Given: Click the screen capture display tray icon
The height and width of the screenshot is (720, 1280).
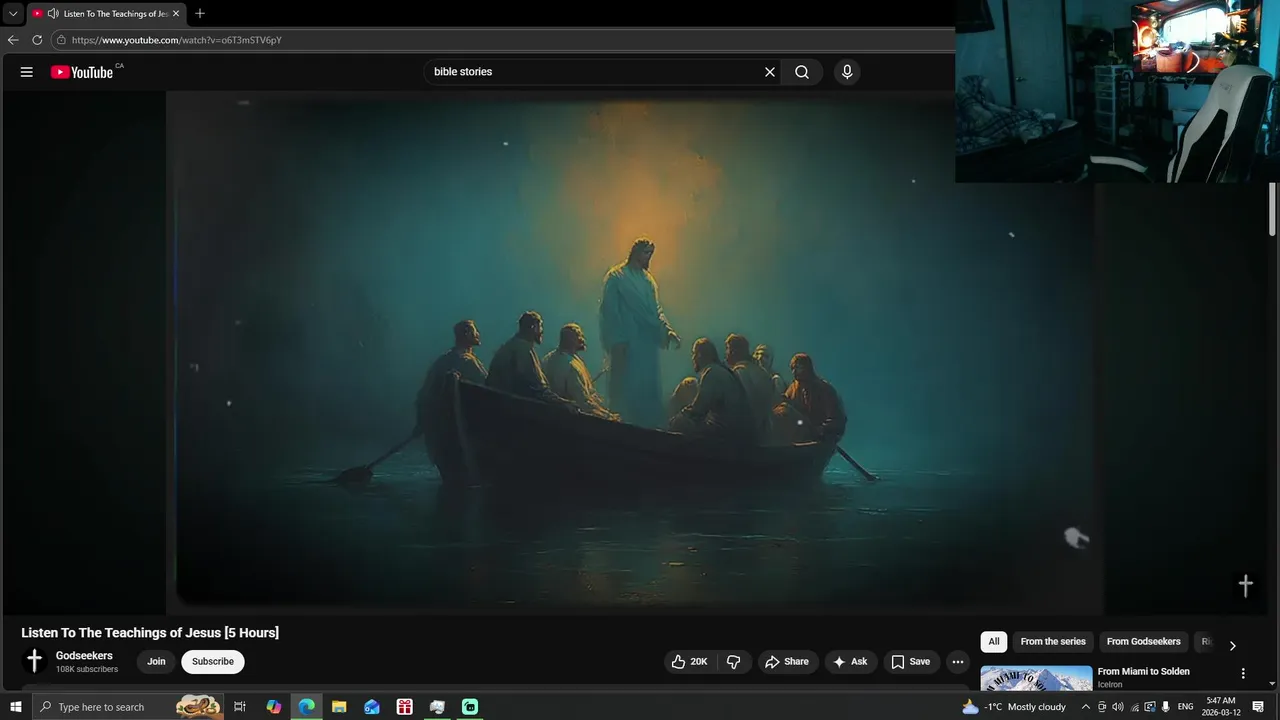Looking at the screenshot, I should (x=1150, y=707).
